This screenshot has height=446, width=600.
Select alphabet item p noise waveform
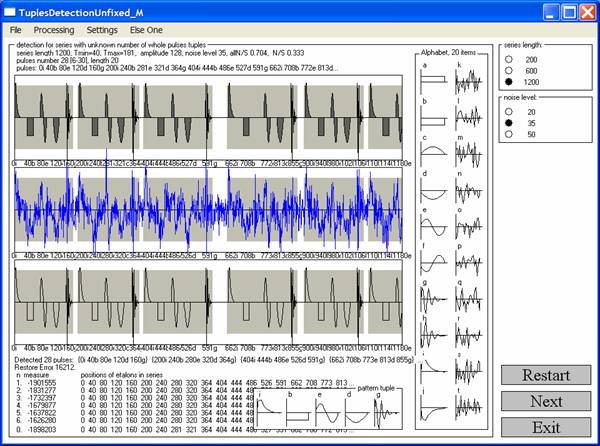tap(468, 263)
